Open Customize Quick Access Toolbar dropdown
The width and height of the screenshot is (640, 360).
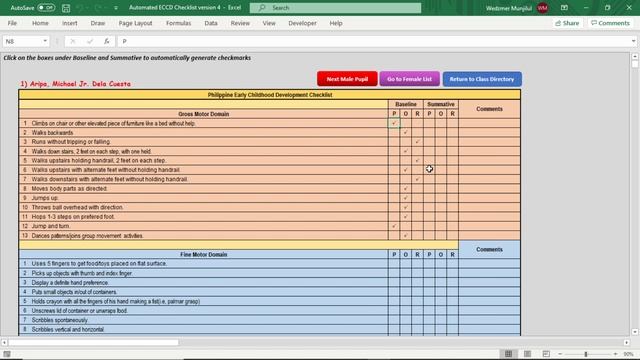tap(116, 8)
